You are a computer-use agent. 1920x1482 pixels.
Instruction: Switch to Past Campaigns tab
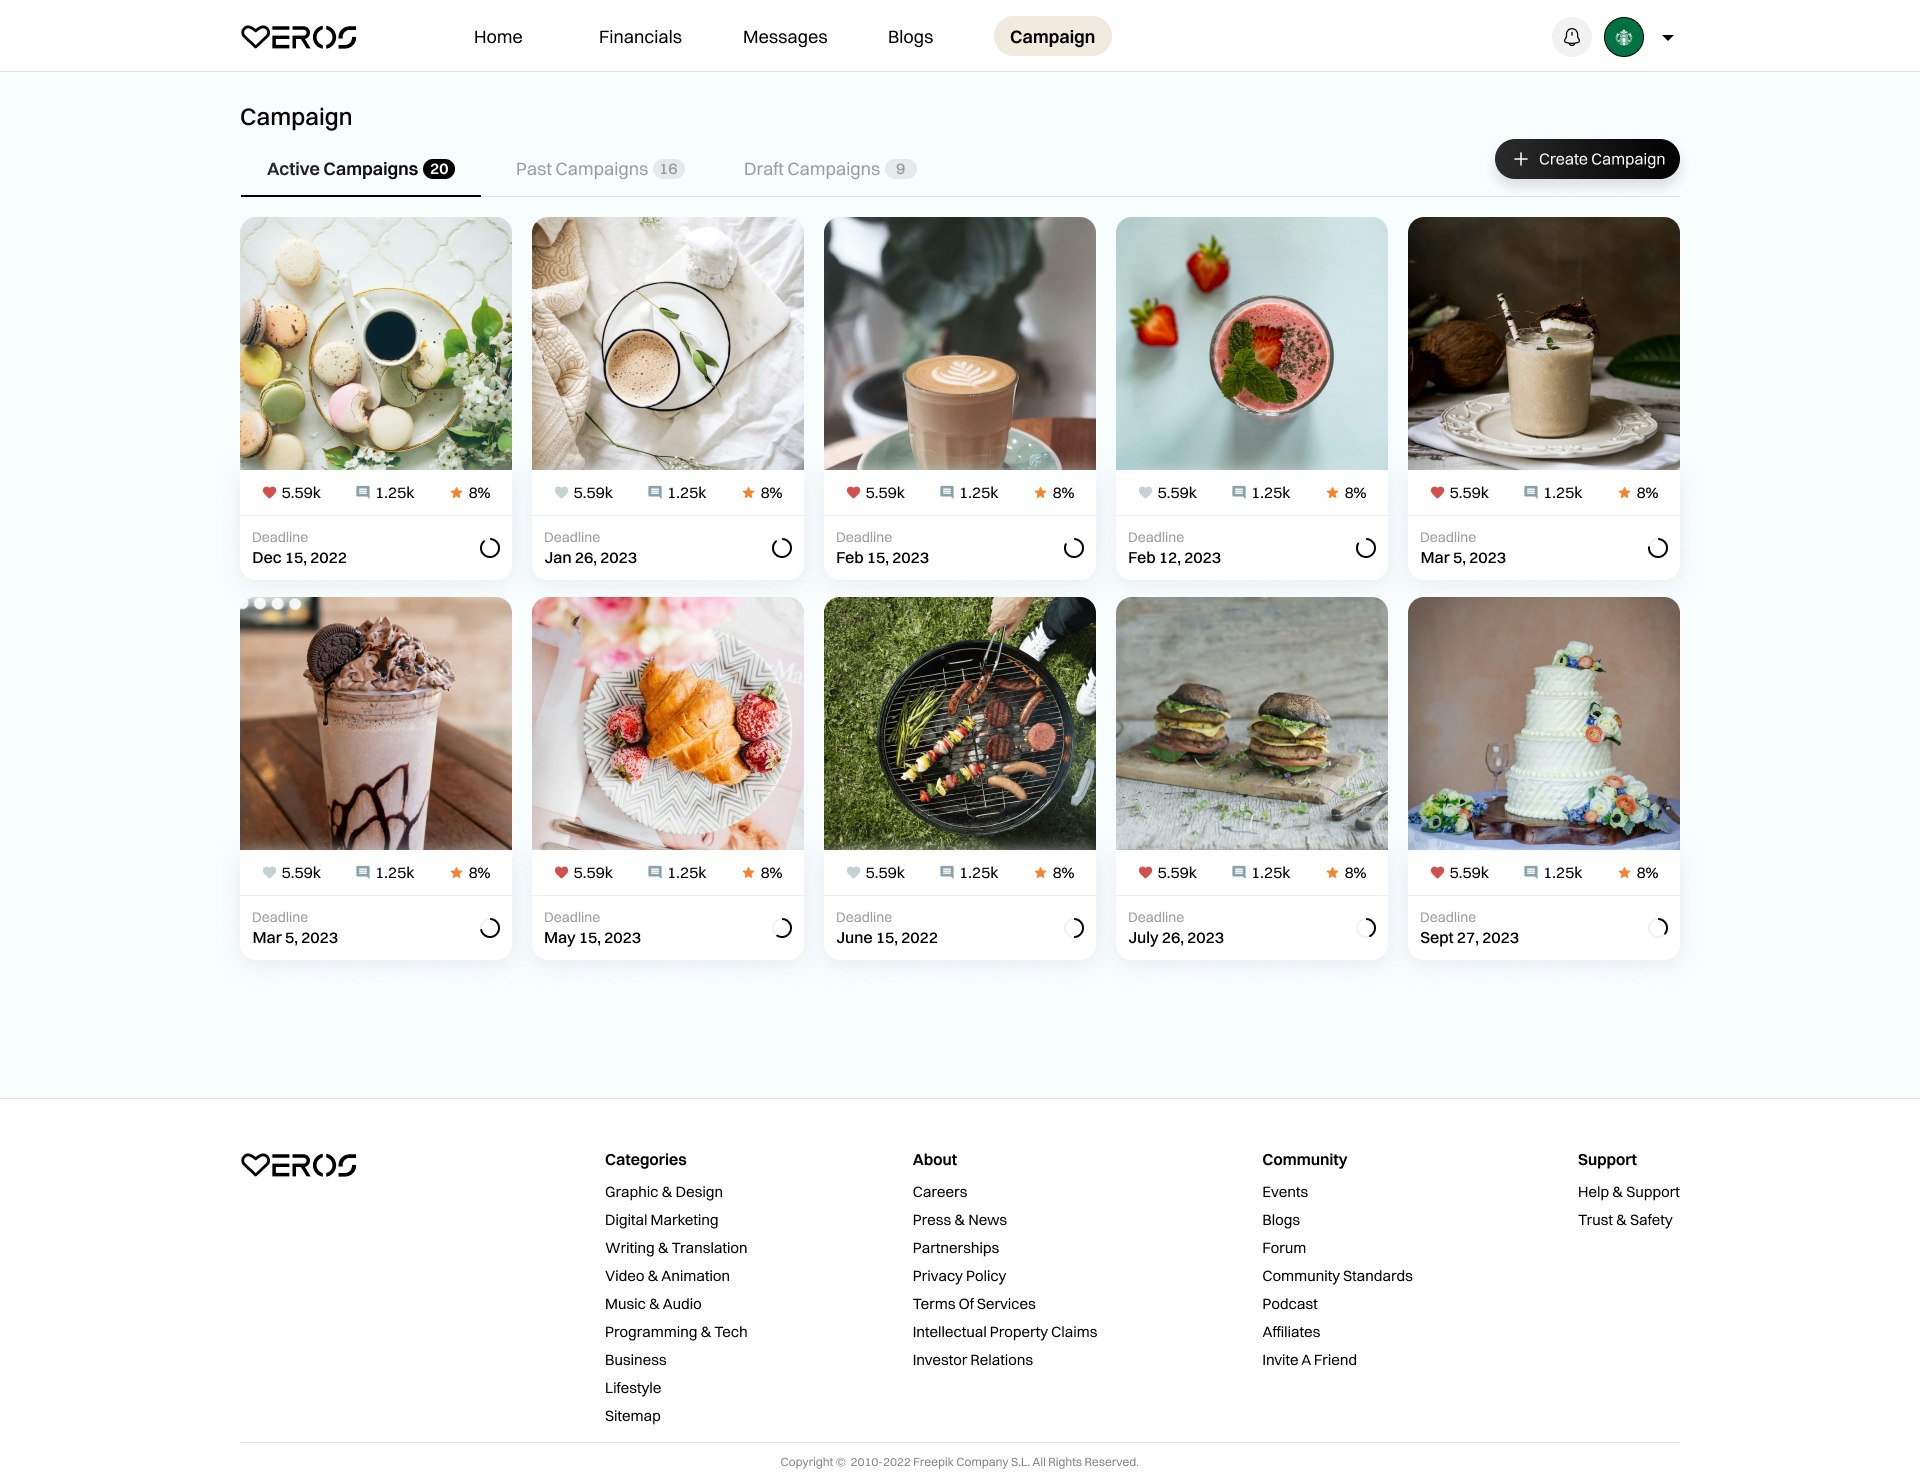pyautogui.click(x=600, y=169)
